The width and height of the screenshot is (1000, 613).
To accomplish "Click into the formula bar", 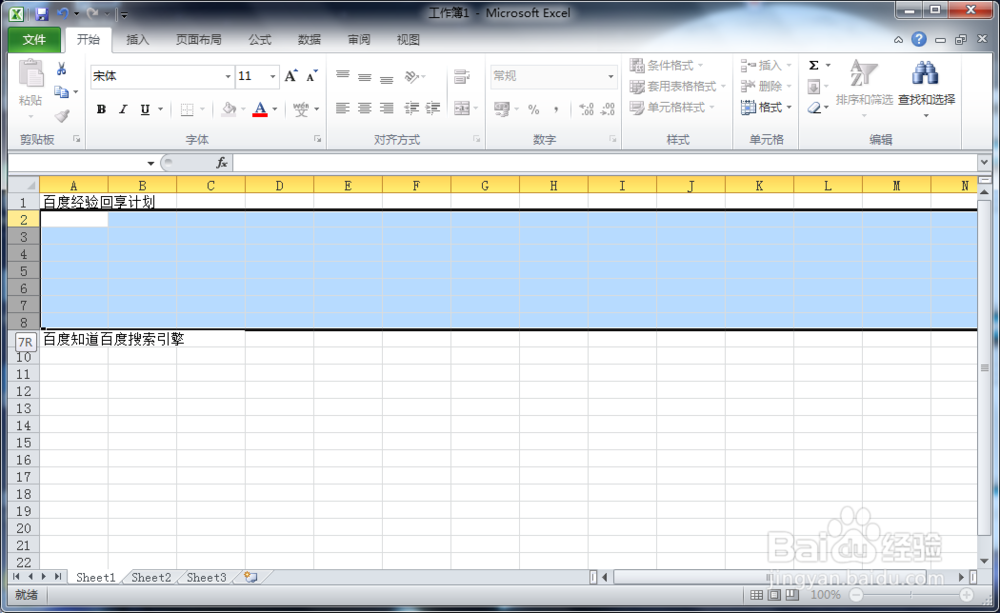I will point(605,163).
